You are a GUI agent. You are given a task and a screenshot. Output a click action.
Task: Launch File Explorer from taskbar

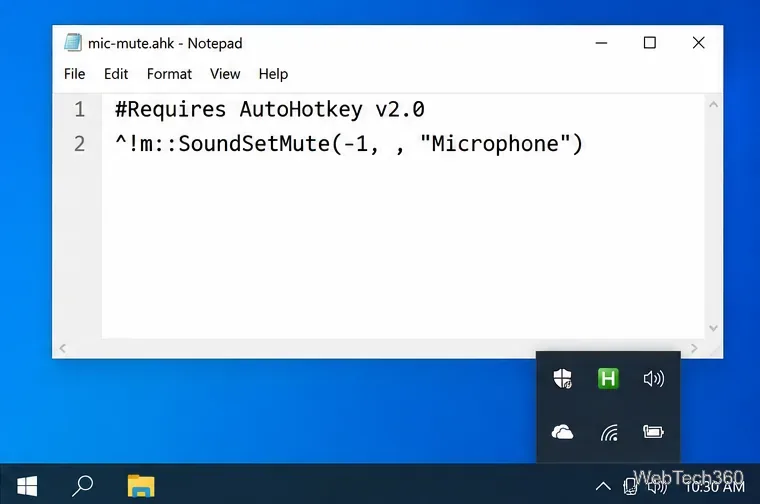coord(141,486)
